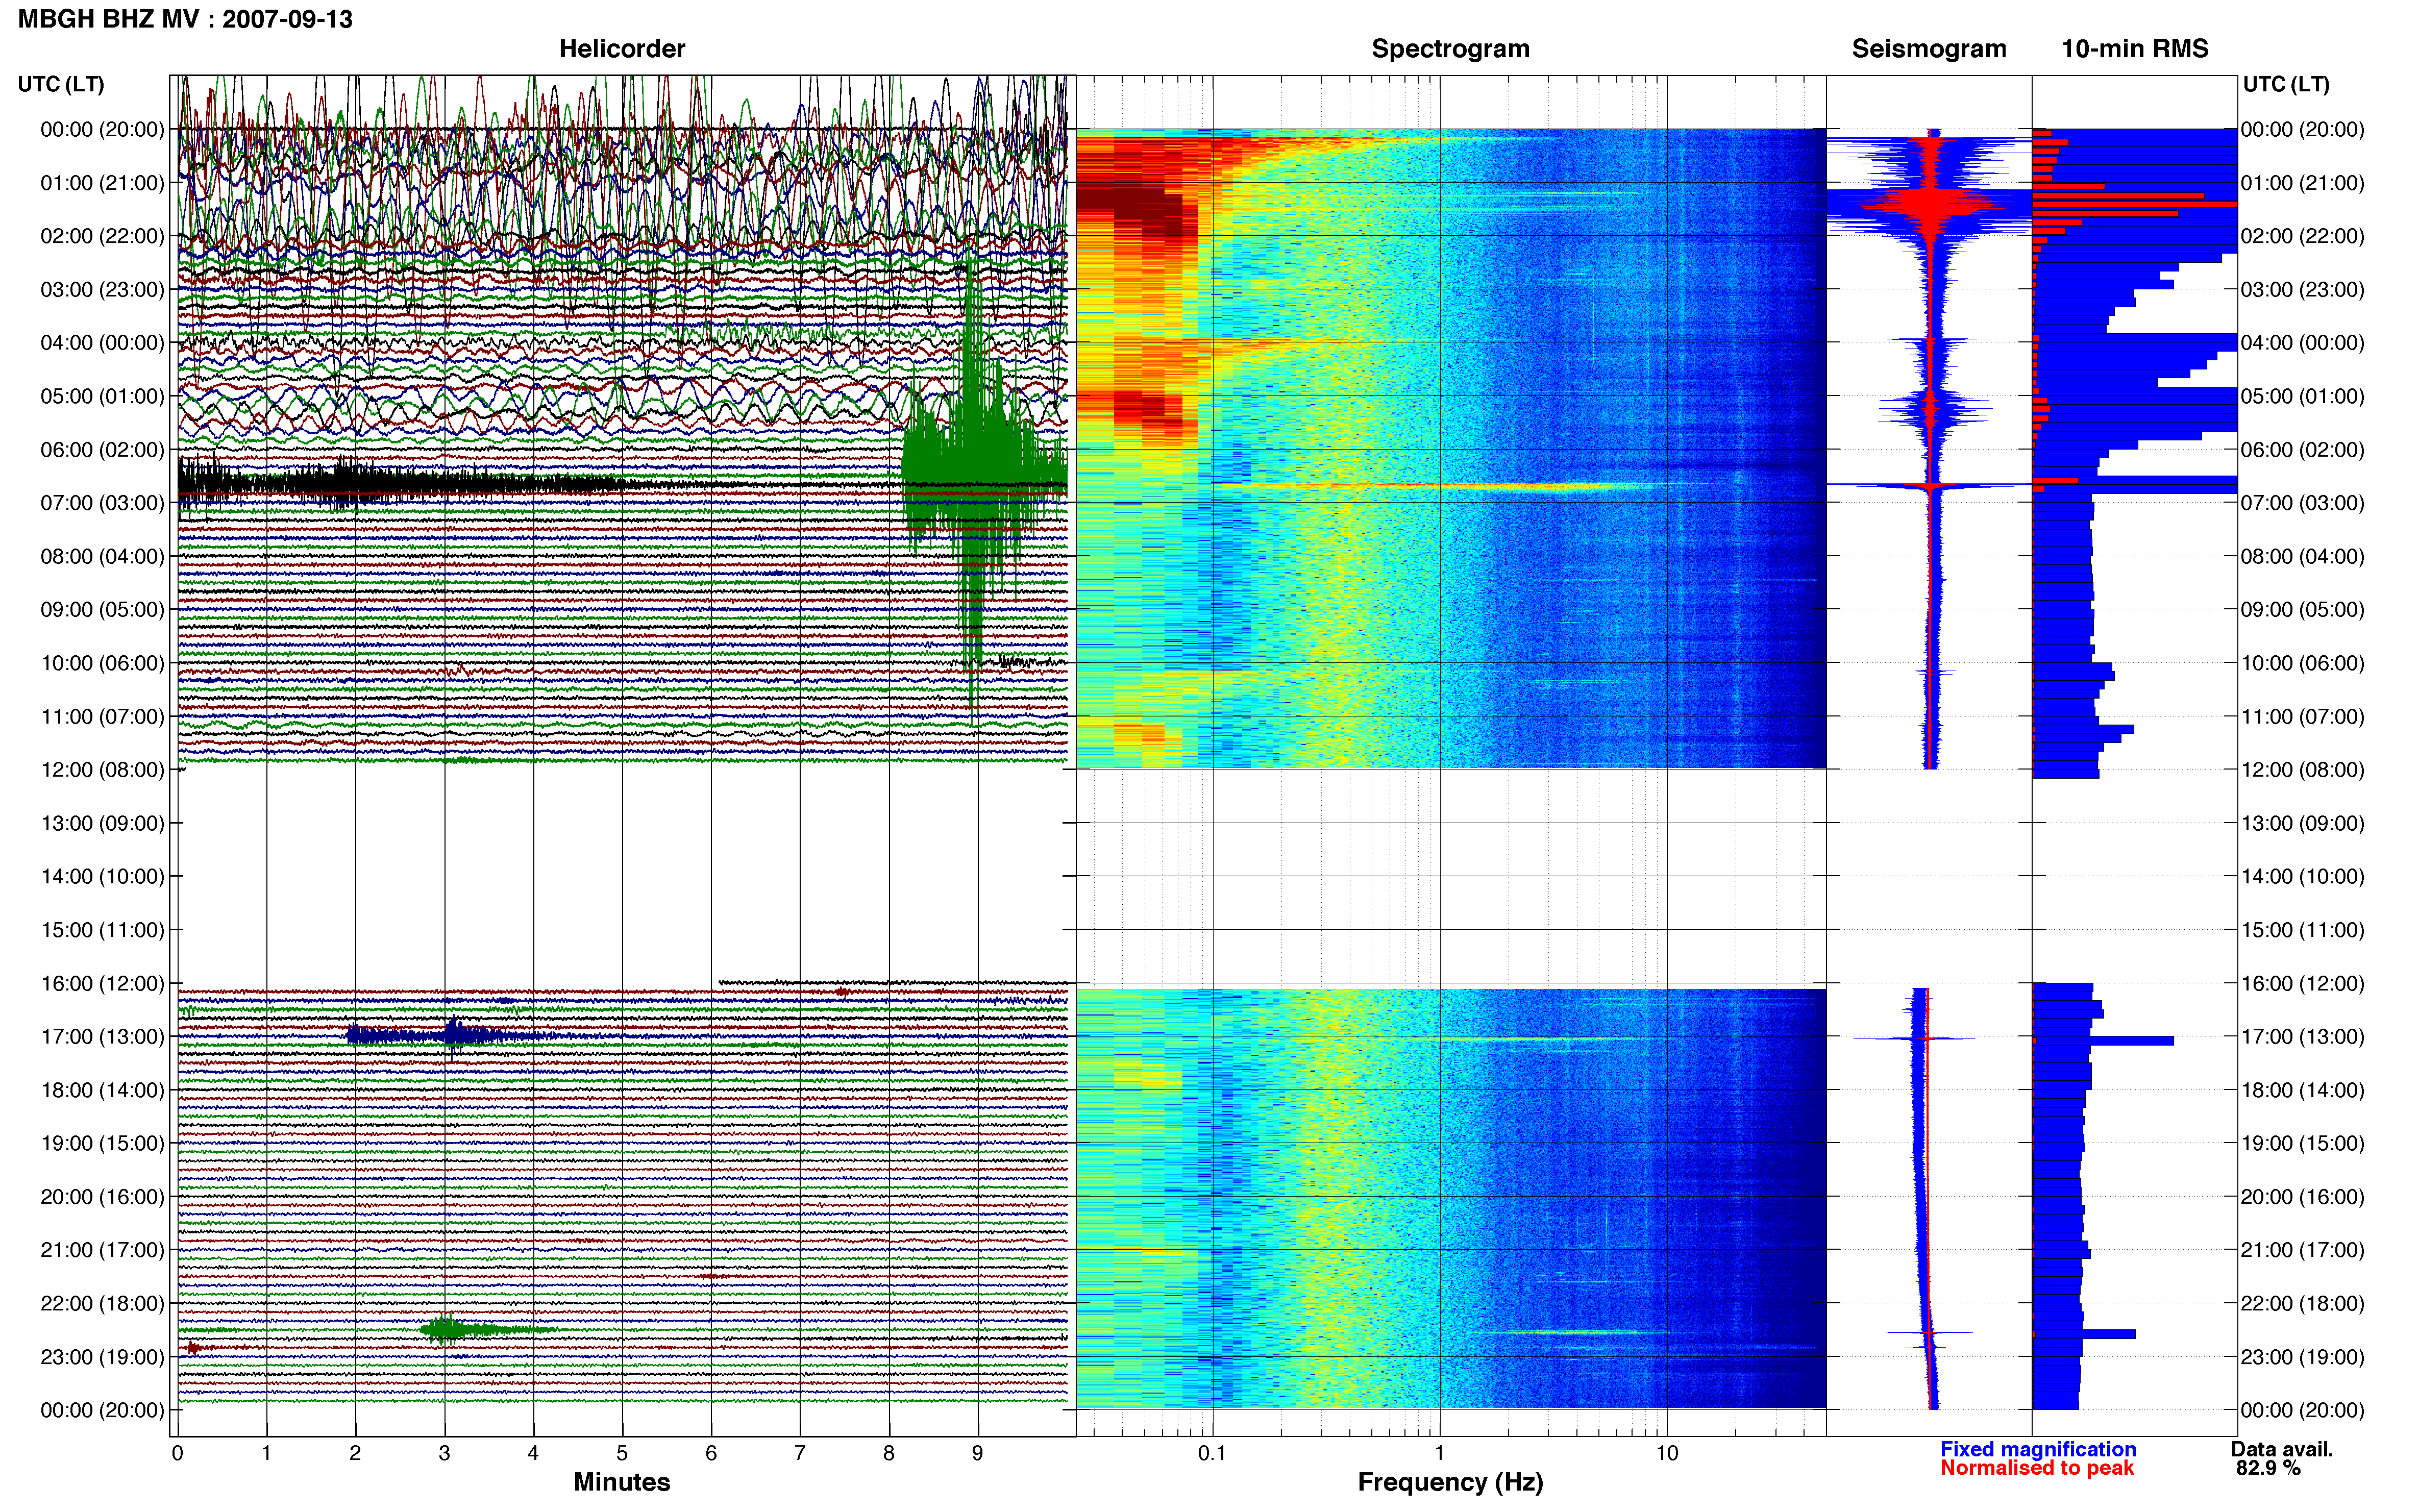Click the 'Helicorder' panel heading
2419x1512 pixels.
(x=622, y=48)
